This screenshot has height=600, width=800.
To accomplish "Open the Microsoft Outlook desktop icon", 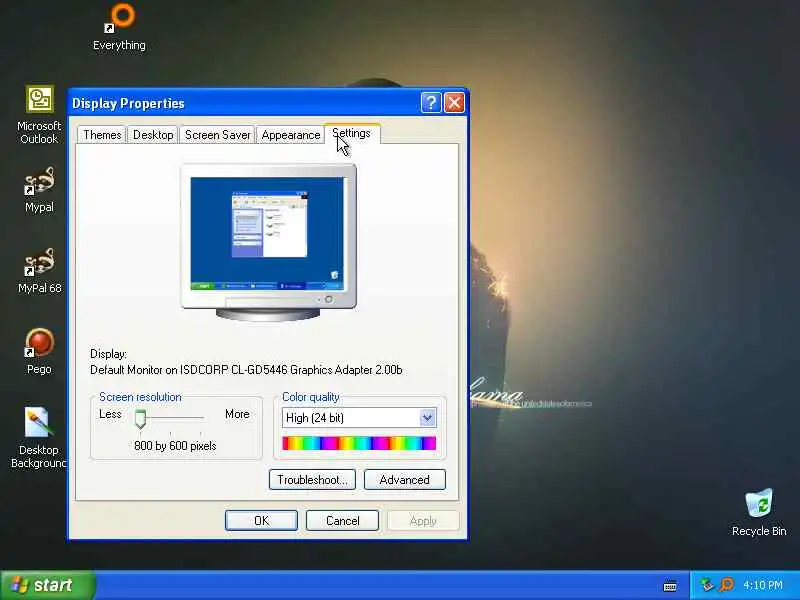I will coord(39,114).
